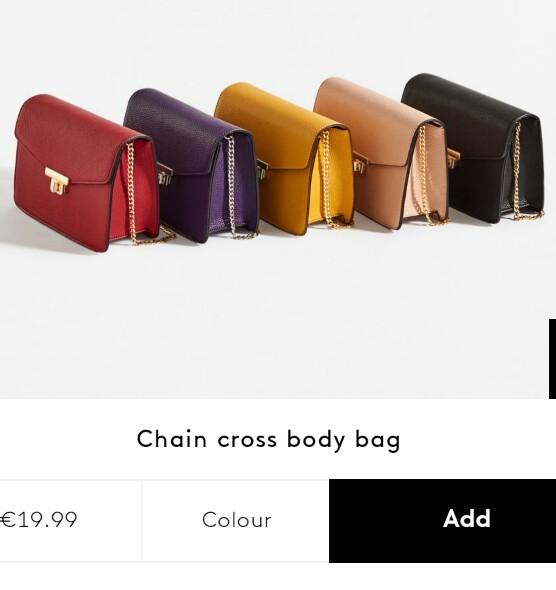Click the gold clasp on the beige bag
The height and width of the screenshot is (590, 556).
[360, 163]
